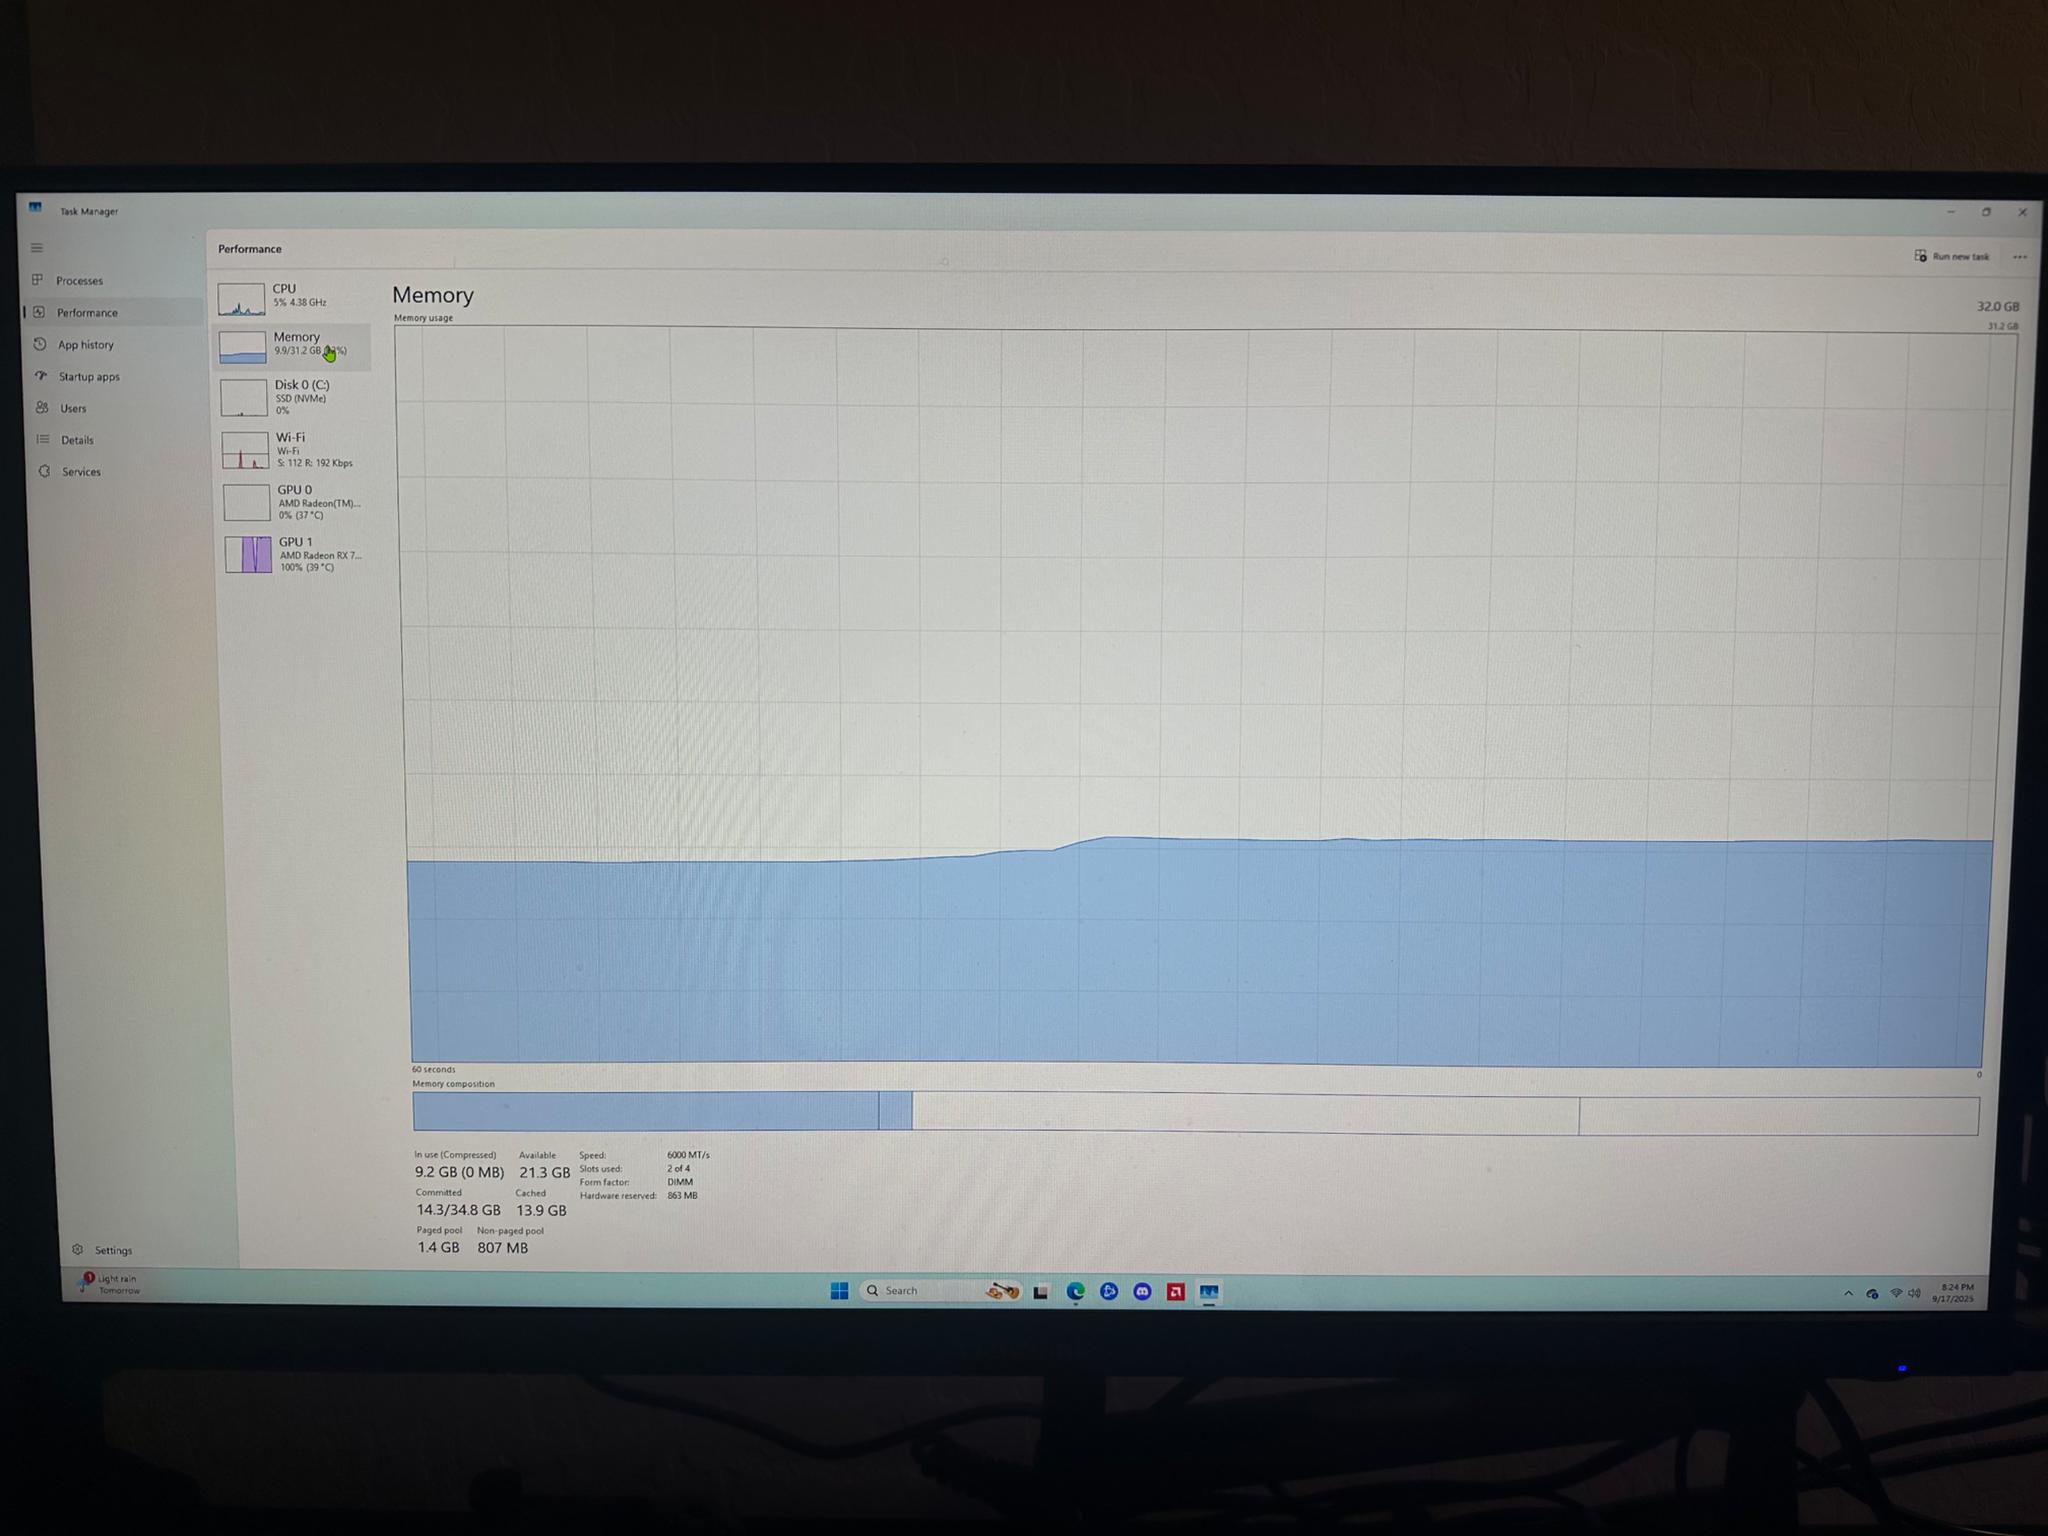Select Disk 0 (C:) performance item

click(x=293, y=397)
